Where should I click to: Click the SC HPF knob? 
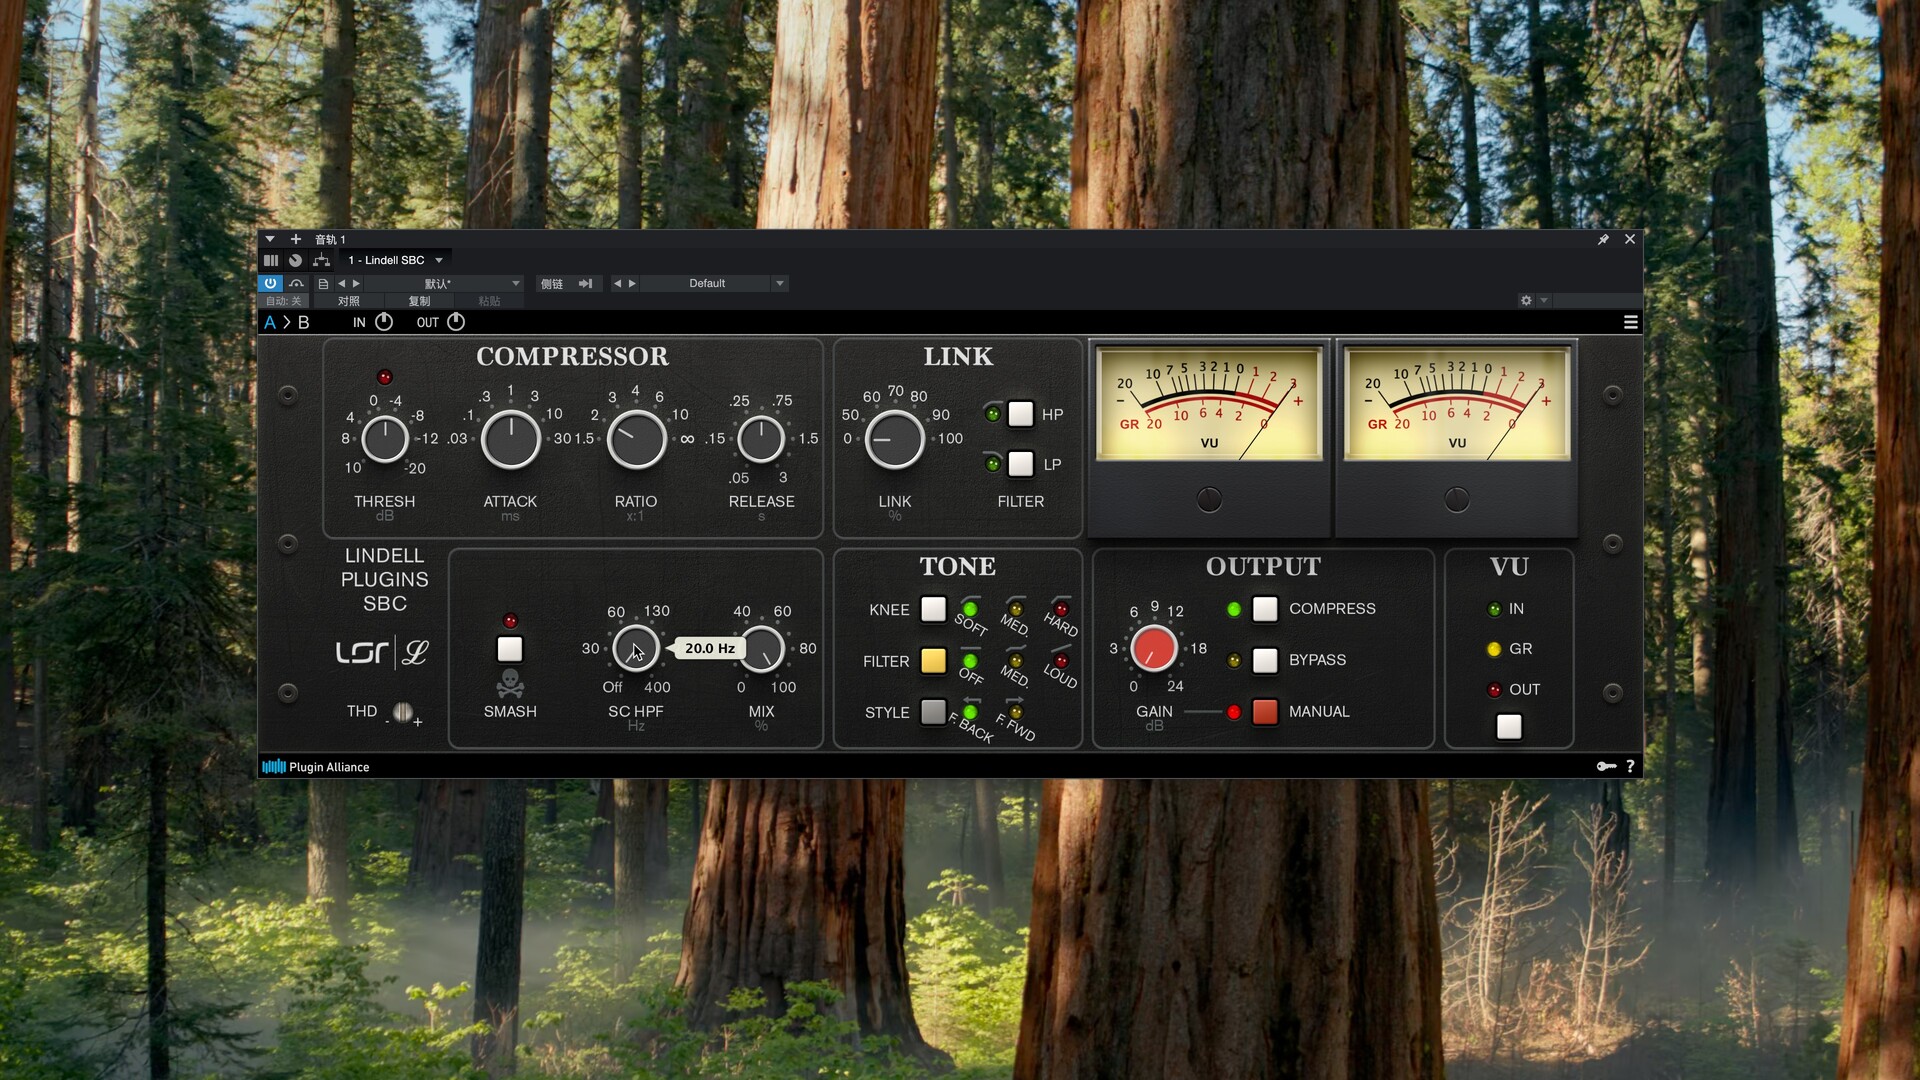pyautogui.click(x=636, y=648)
